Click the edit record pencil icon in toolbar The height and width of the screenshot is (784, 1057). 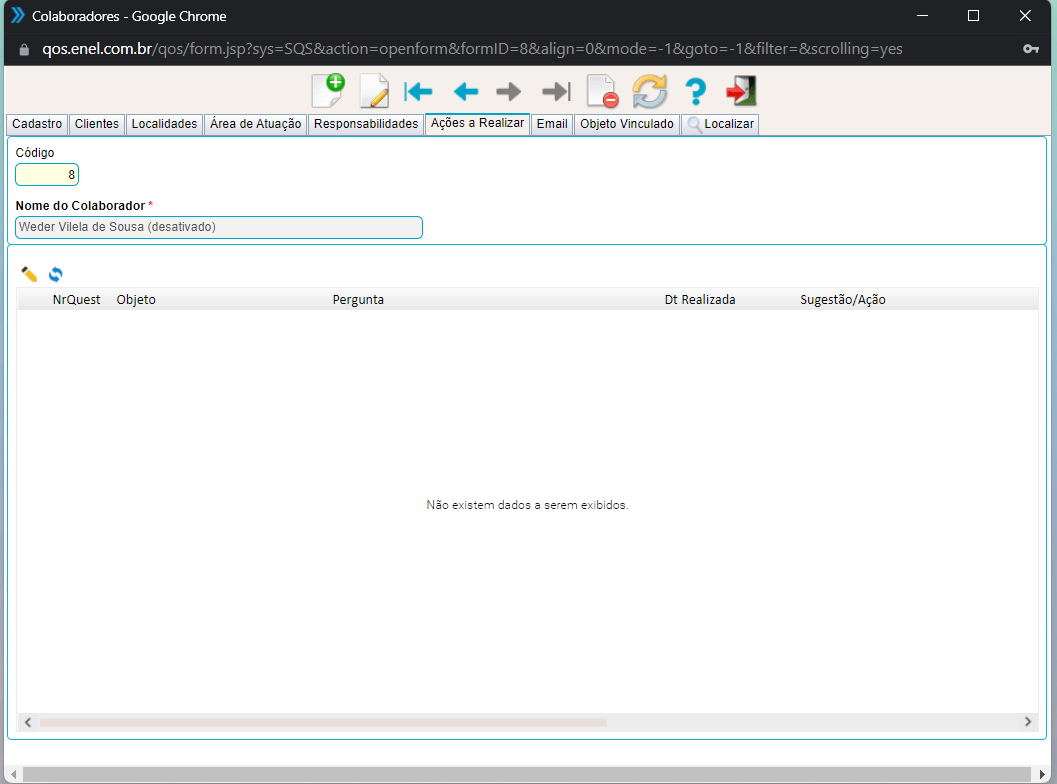coord(373,92)
